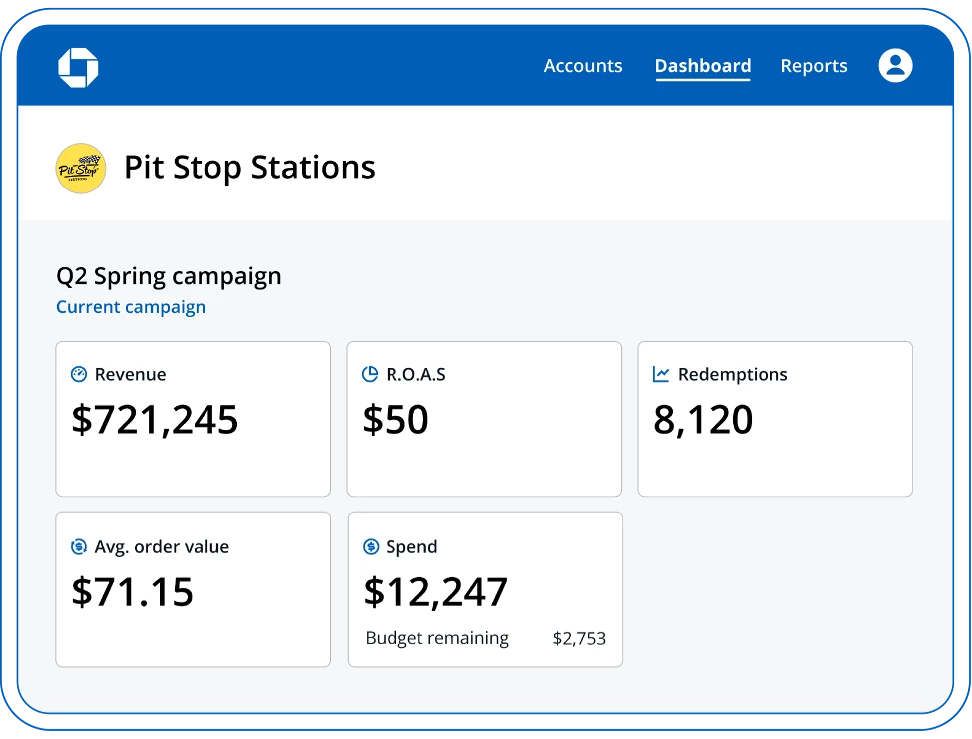
Task: Click the Spend card label
Action: pos(412,547)
